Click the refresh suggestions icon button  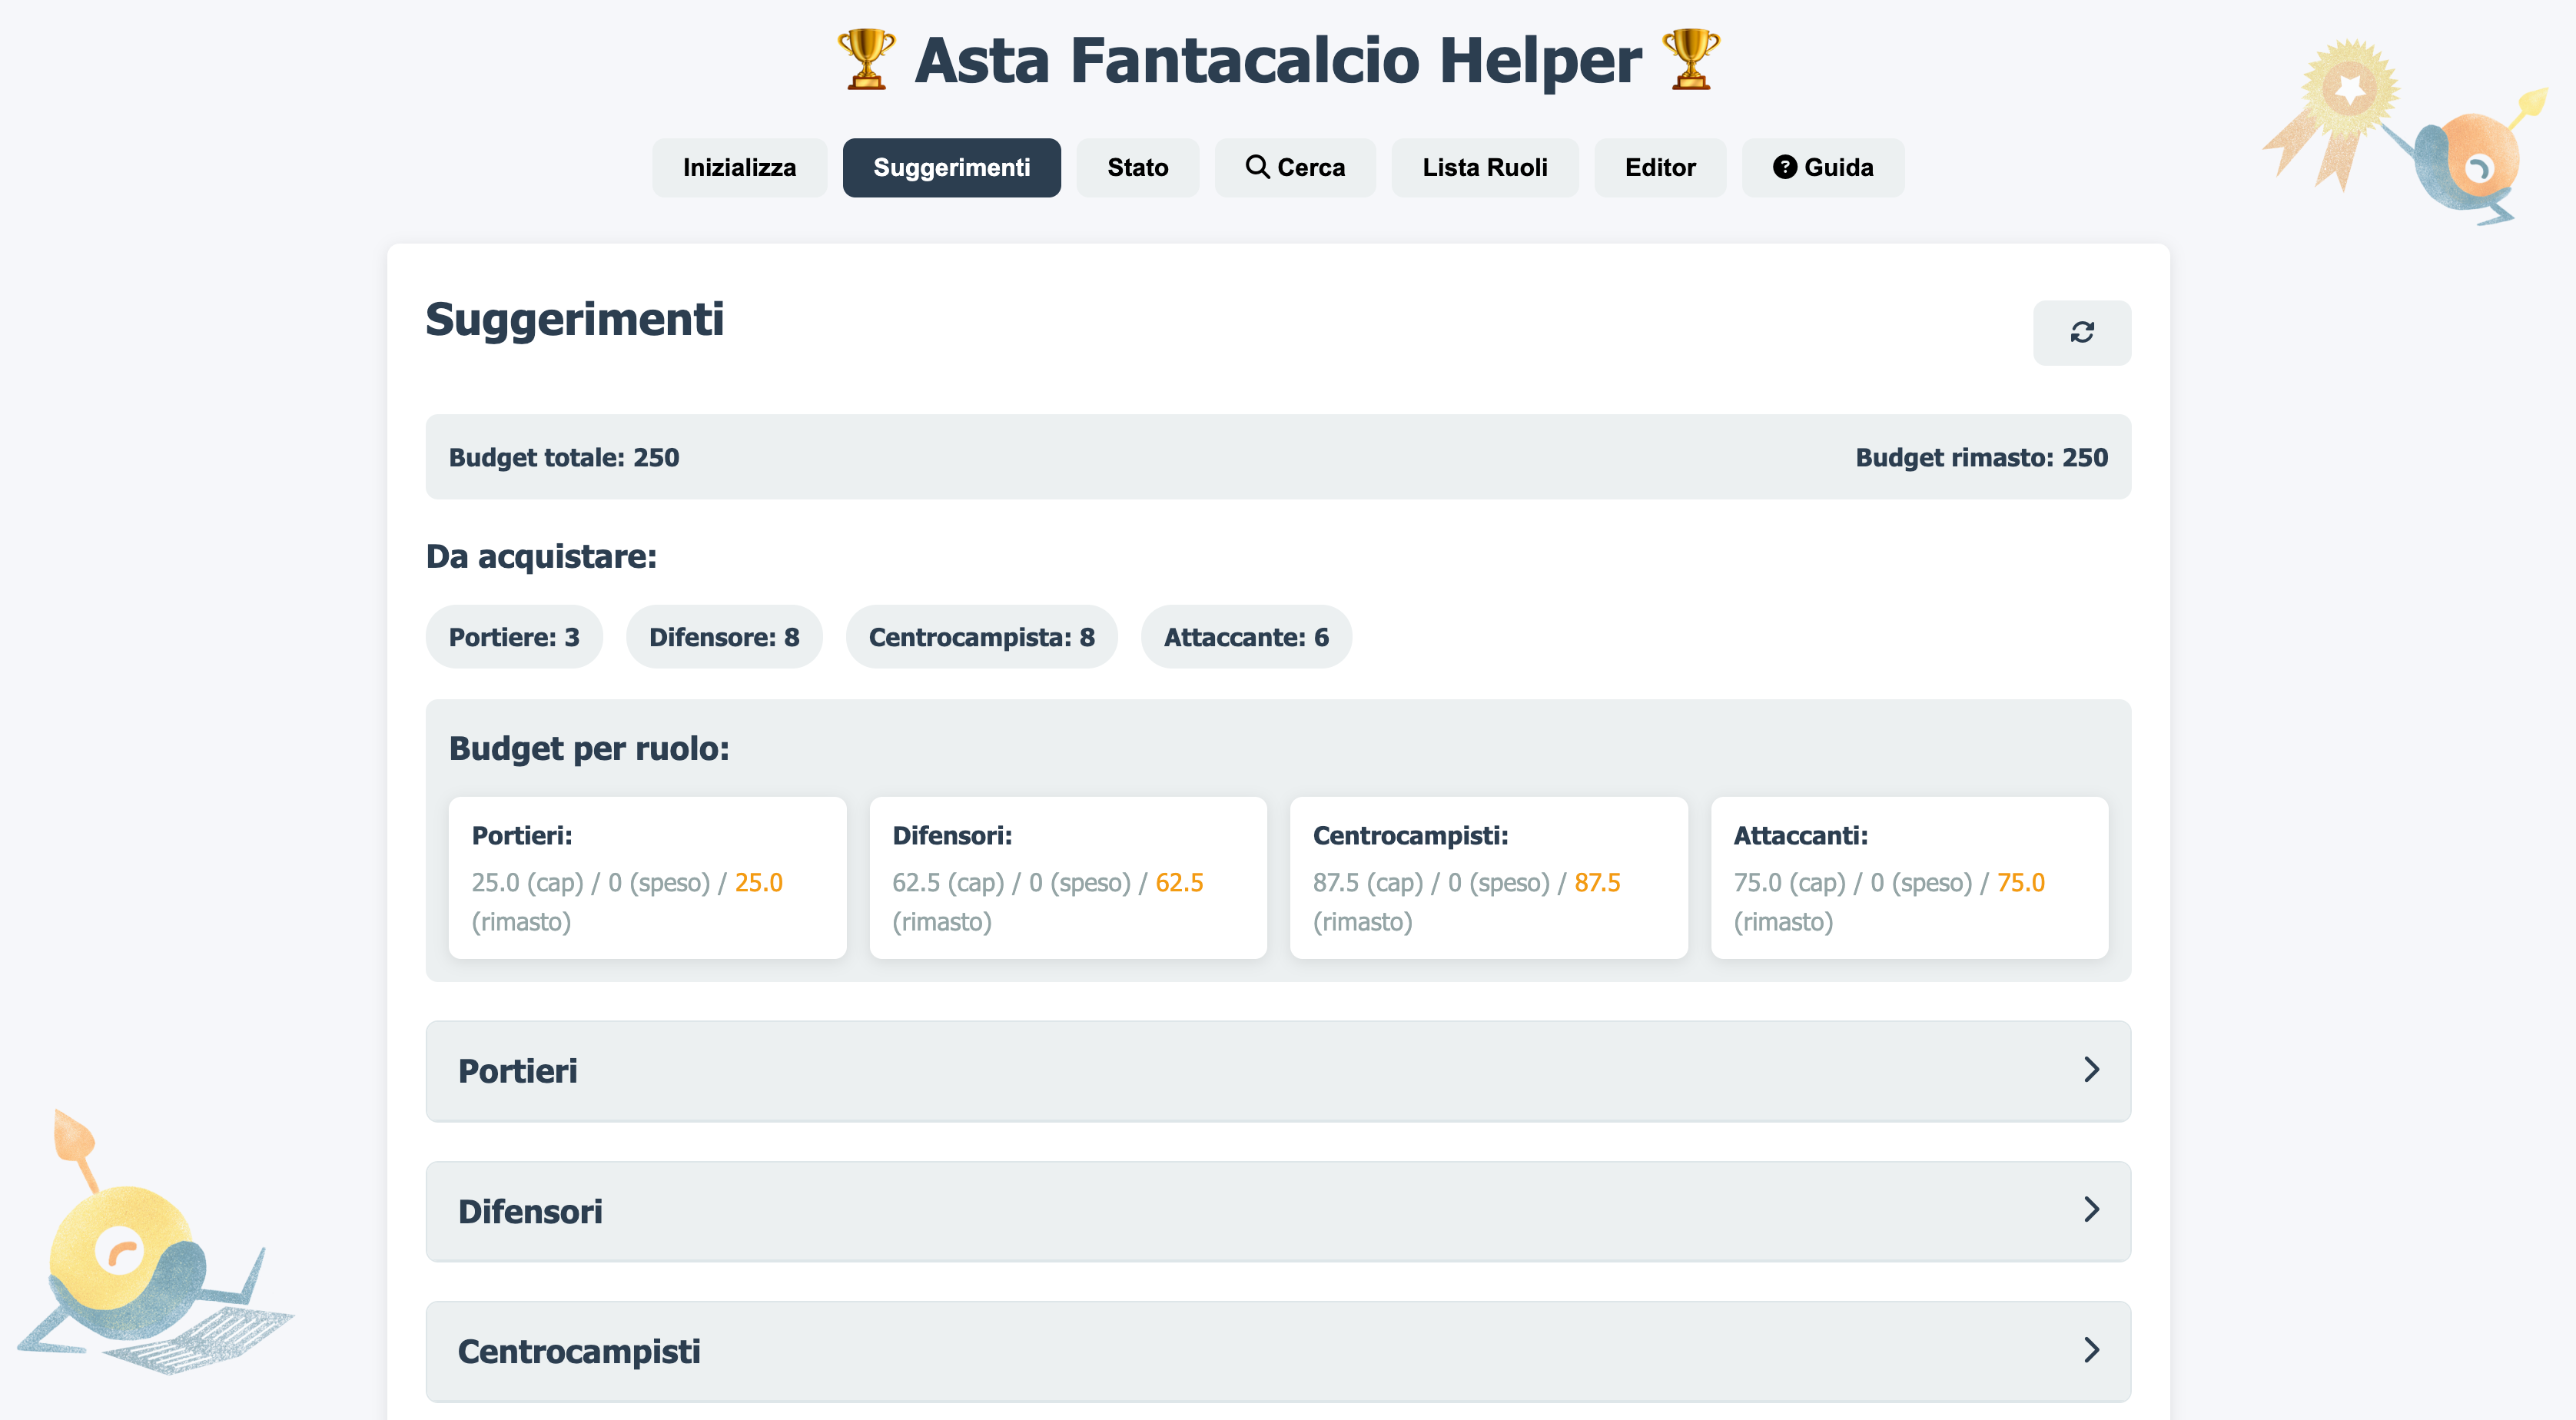click(2081, 332)
